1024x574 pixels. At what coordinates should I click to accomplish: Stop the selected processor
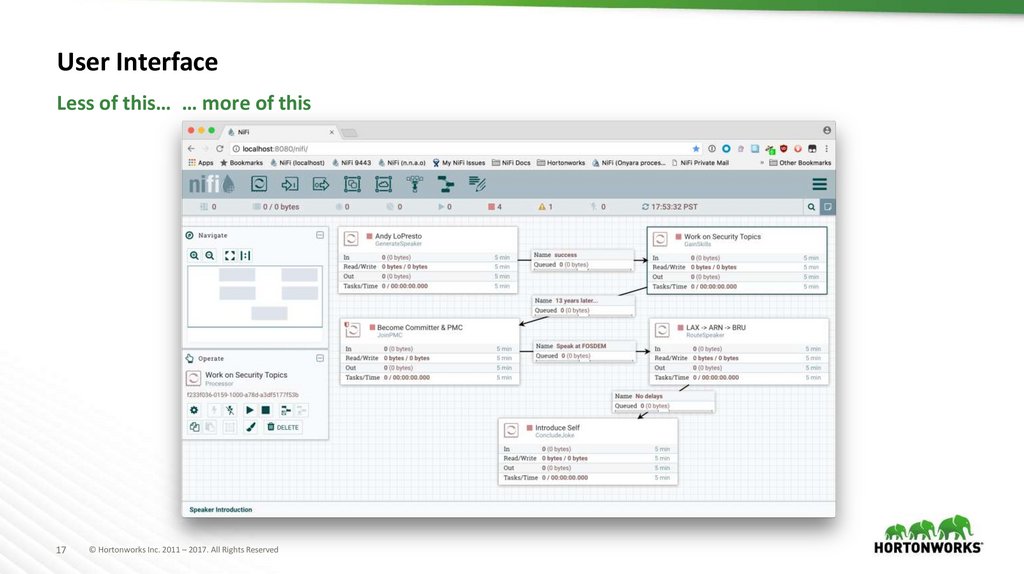coord(266,410)
